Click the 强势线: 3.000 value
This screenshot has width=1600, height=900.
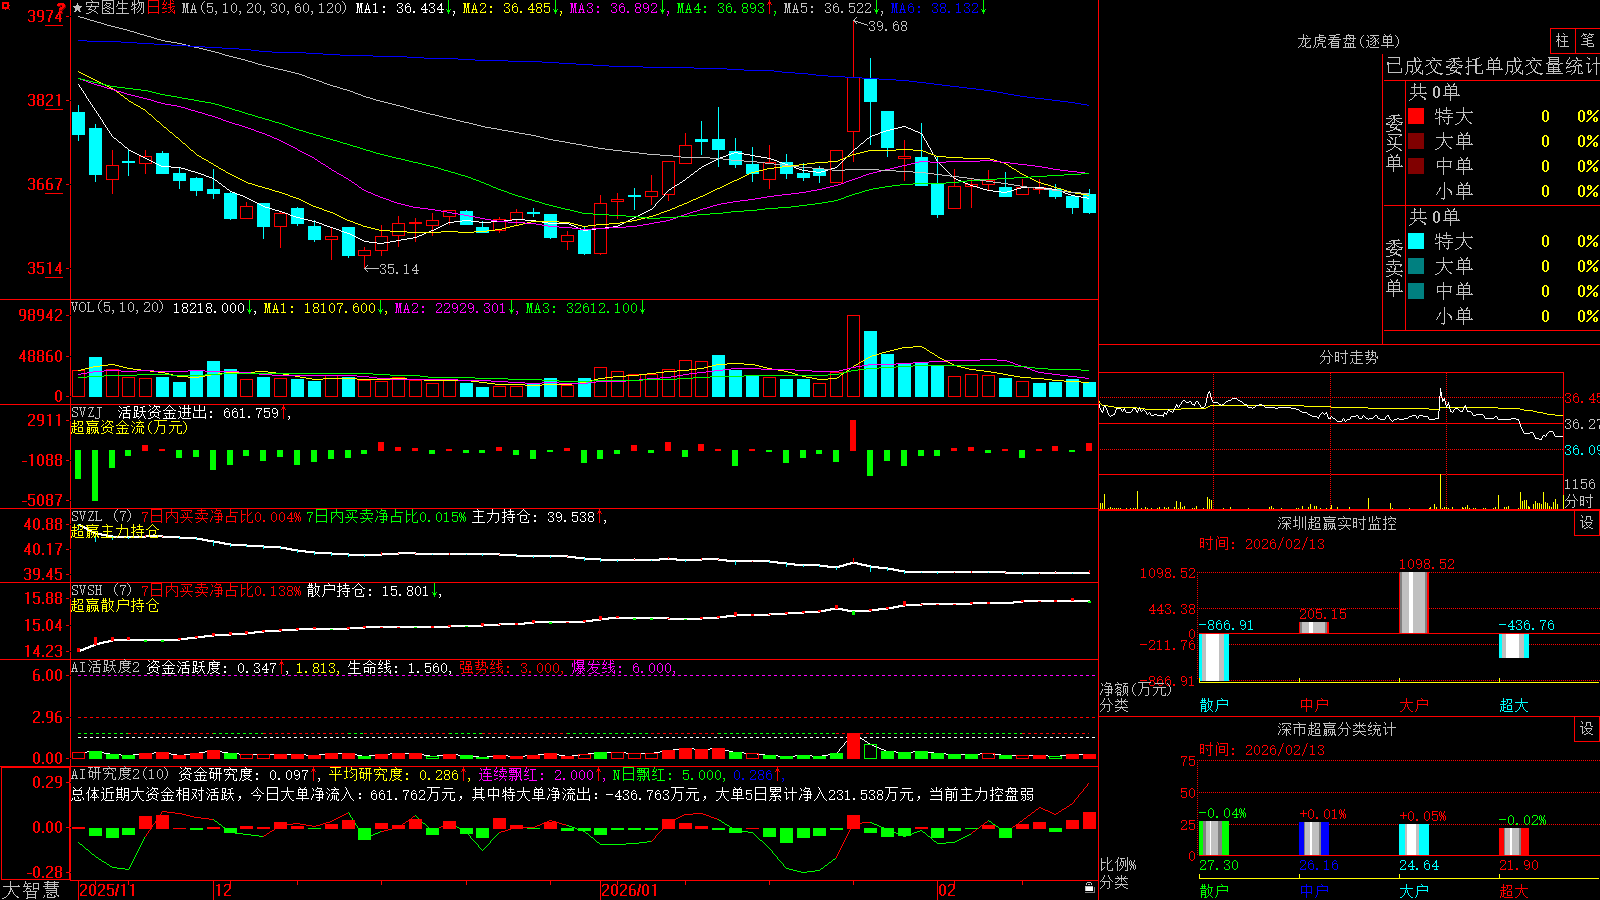coord(511,668)
